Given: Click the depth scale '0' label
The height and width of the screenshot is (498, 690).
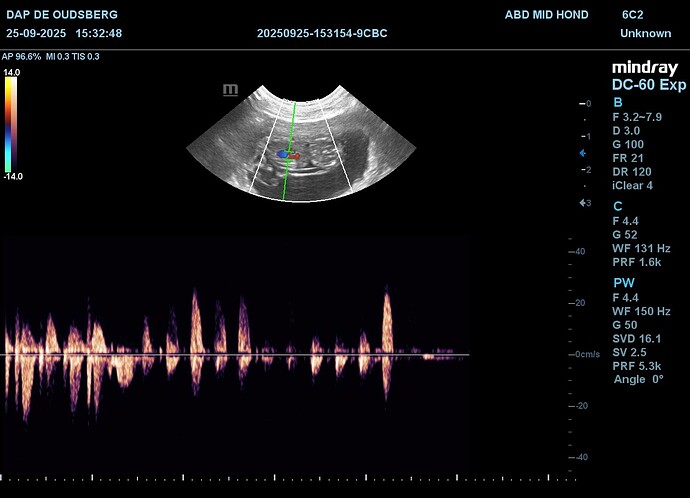Looking at the screenshot, I should [x=588, y=103].
